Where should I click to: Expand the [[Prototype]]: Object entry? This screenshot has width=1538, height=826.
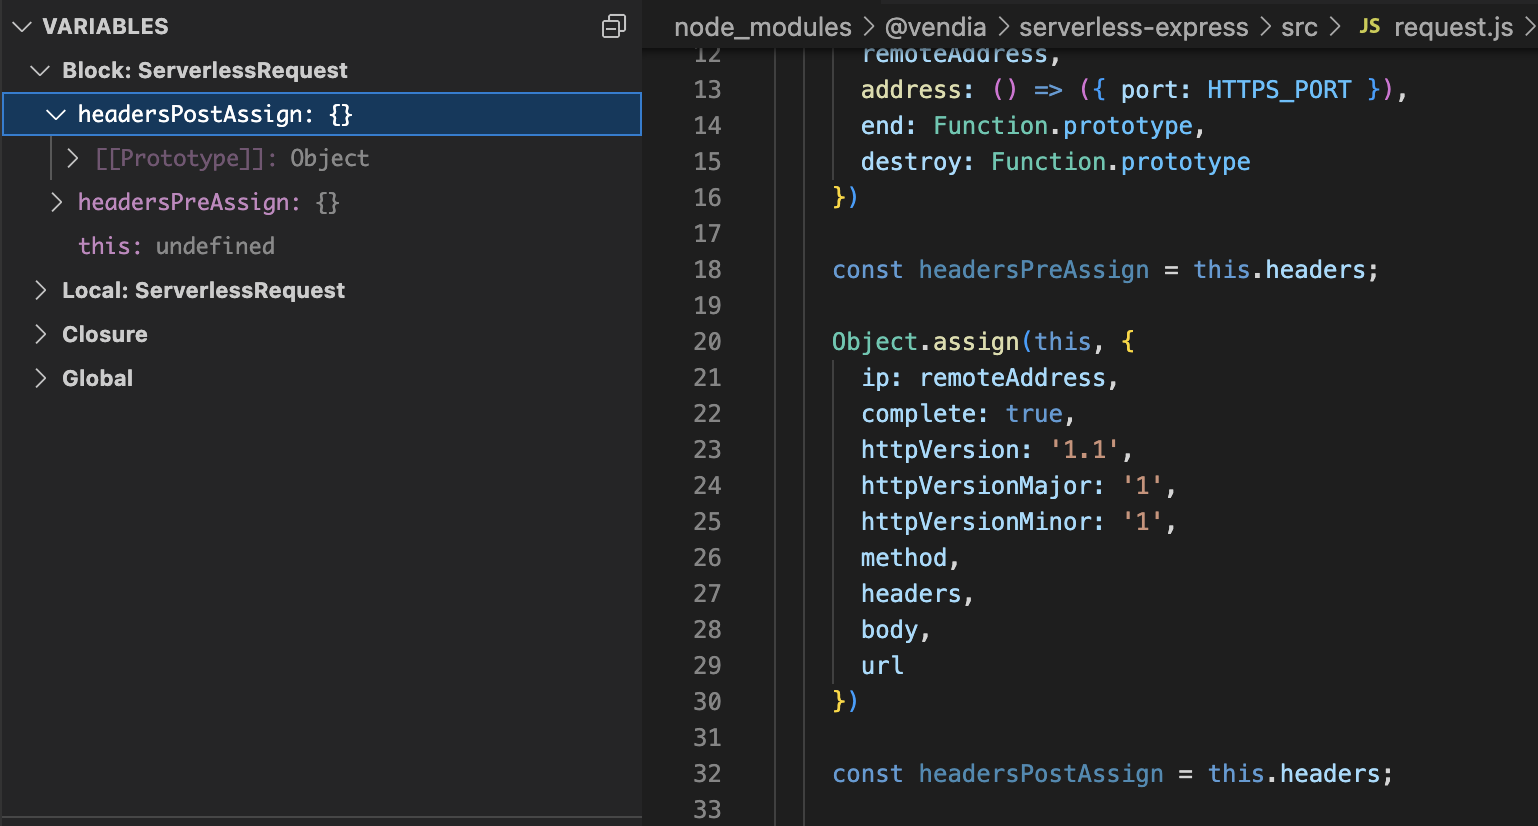72,158
